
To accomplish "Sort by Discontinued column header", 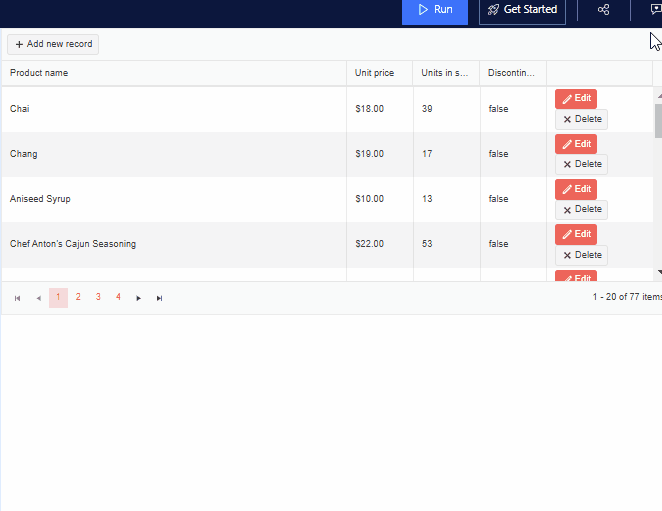I will pos(511,73).
